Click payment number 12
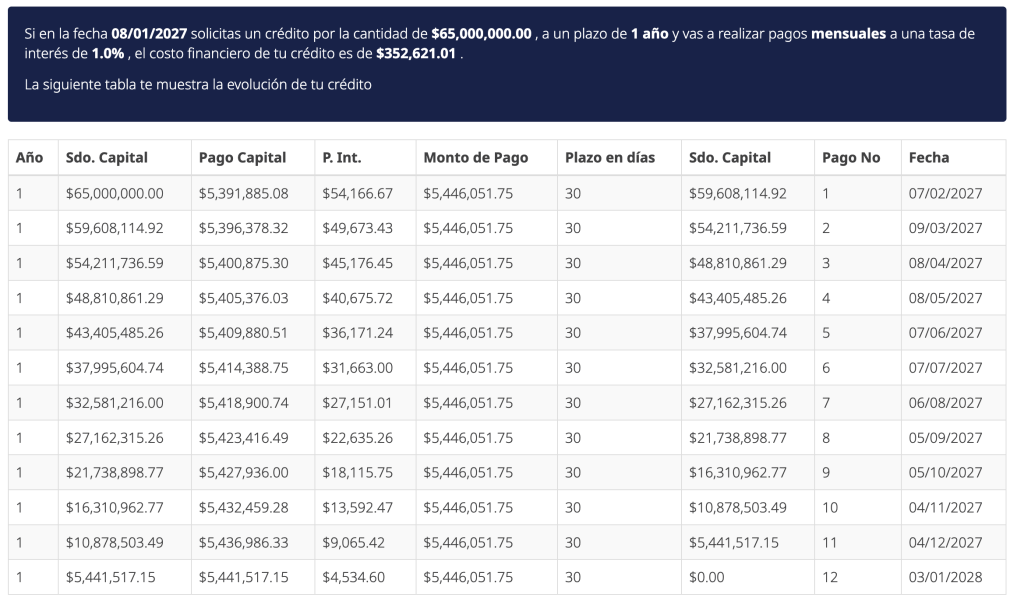 (829, 577)
